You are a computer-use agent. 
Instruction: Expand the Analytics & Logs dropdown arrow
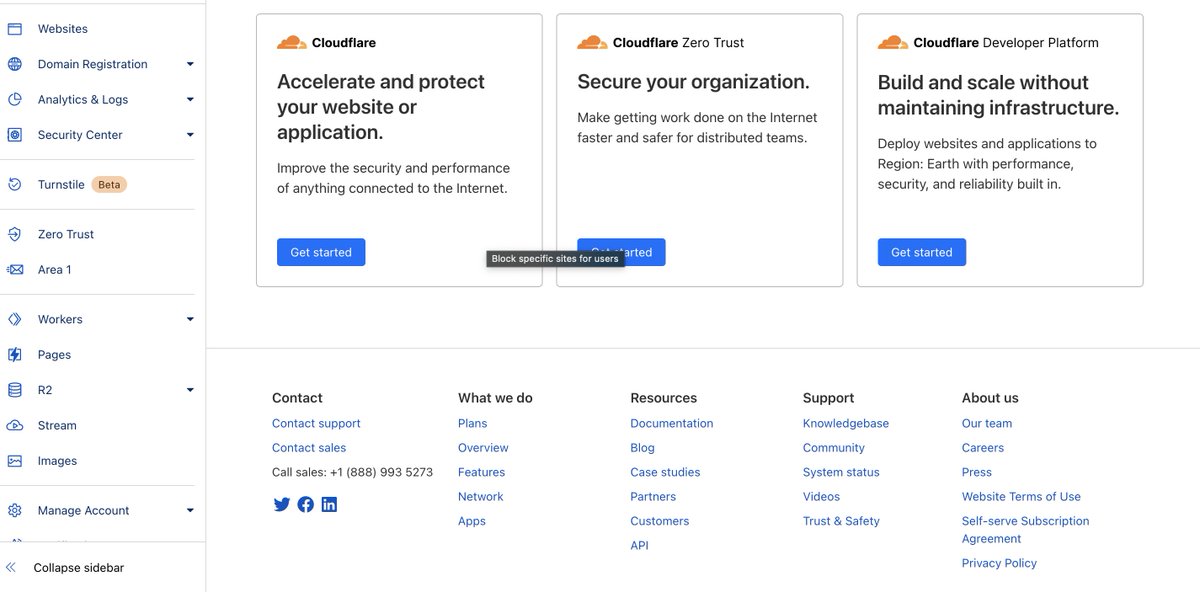click(x=190, y=99)
